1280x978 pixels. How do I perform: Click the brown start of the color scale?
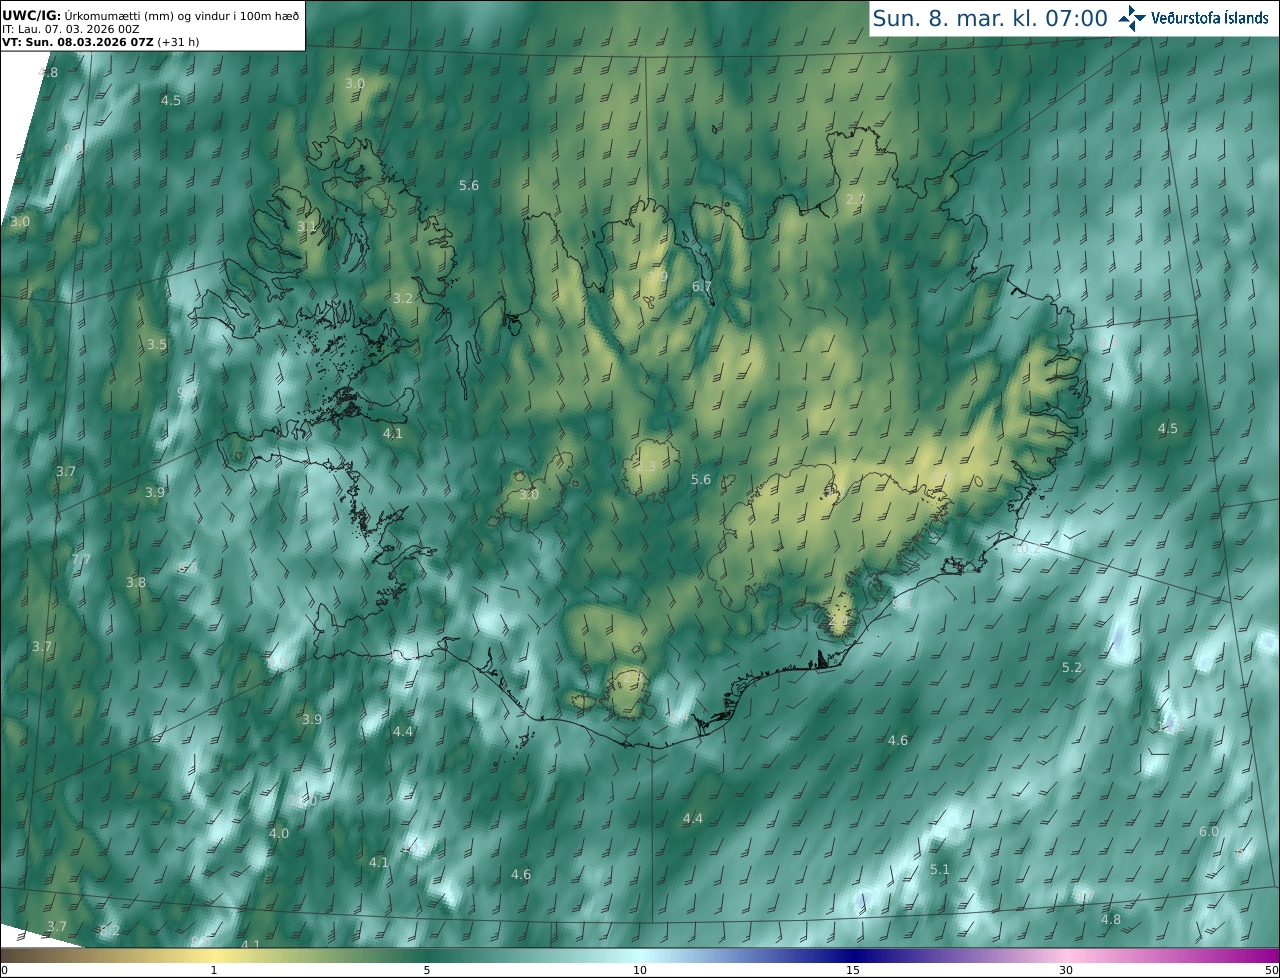(x=20, y=955)
